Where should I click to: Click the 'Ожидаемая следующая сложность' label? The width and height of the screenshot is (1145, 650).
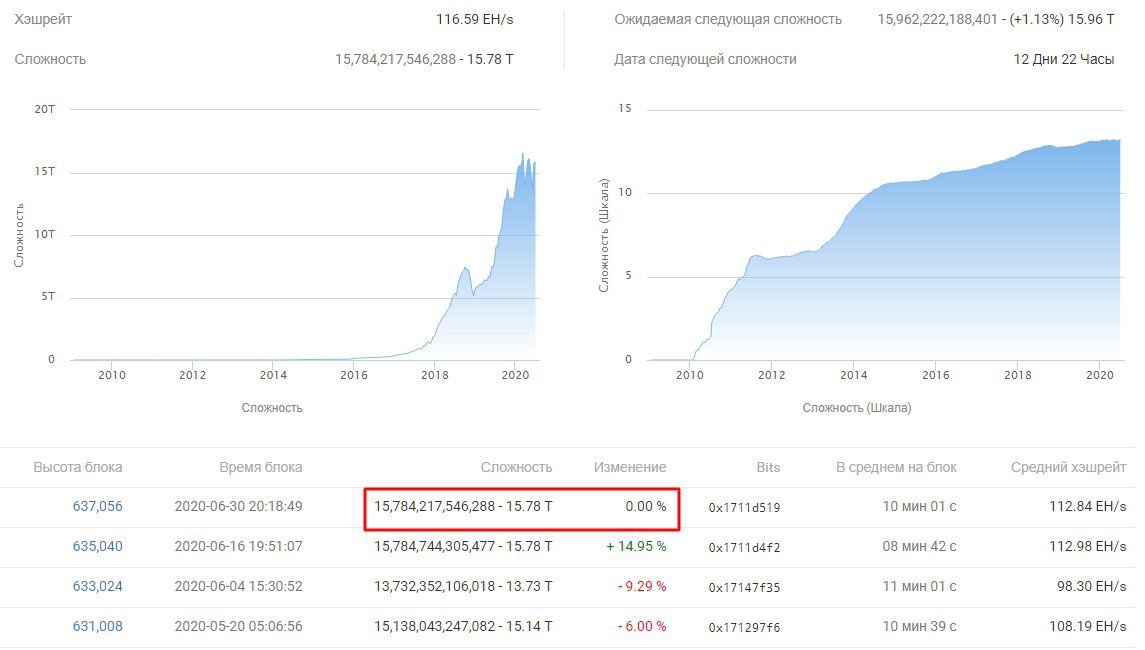(728, 20)
